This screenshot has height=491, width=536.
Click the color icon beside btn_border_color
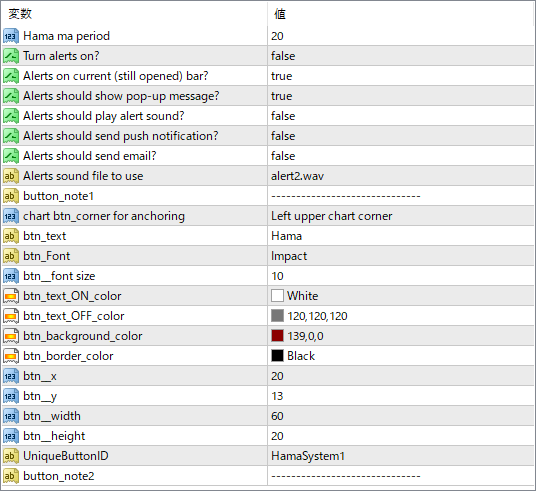point(11,356)
